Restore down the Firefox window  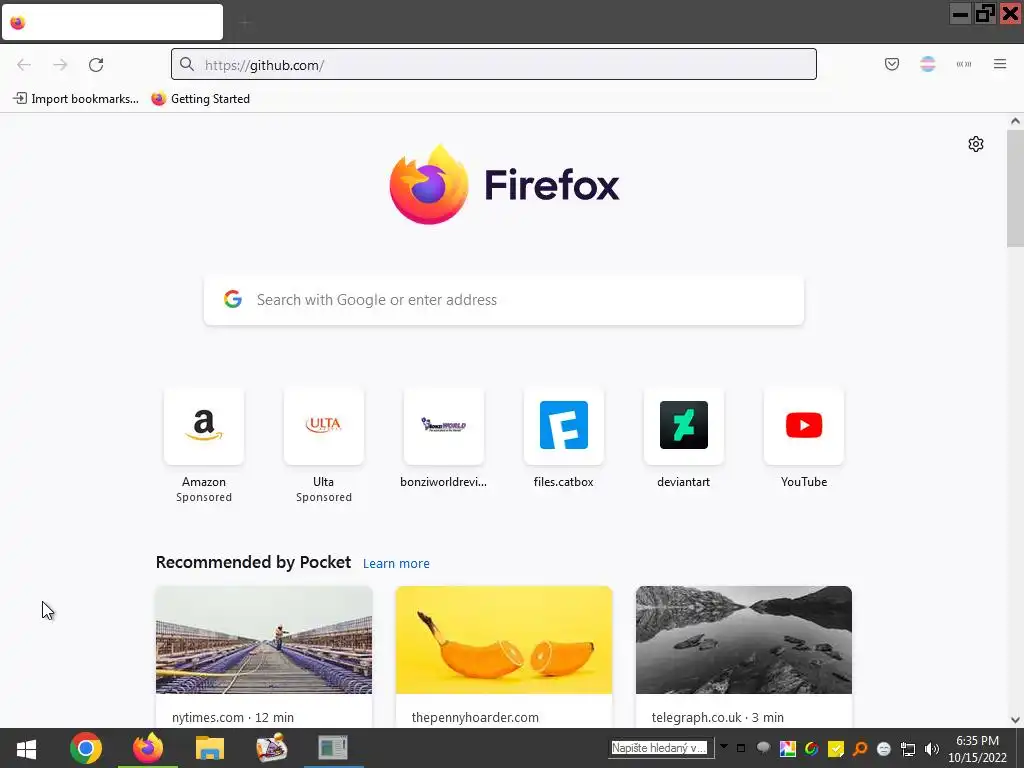[x=985, y=14]
